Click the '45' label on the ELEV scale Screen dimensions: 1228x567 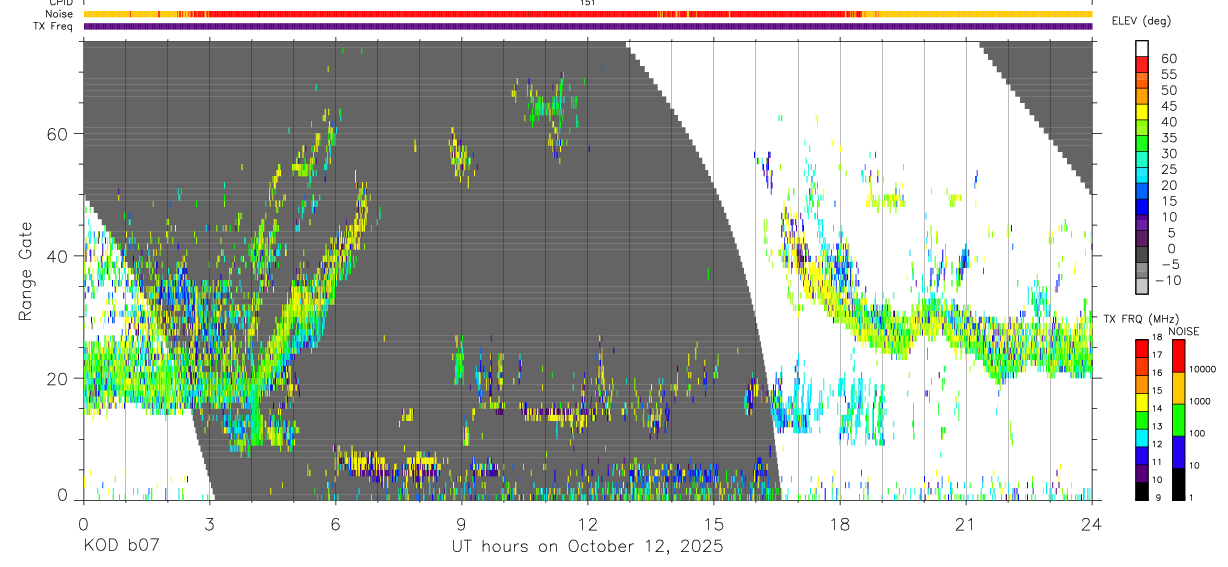click(1167, 106)
